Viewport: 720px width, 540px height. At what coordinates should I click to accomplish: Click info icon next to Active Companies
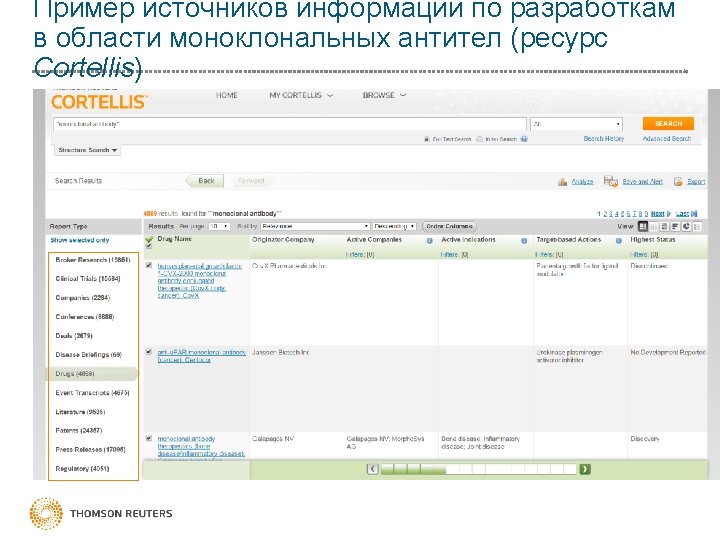[429, 241]
